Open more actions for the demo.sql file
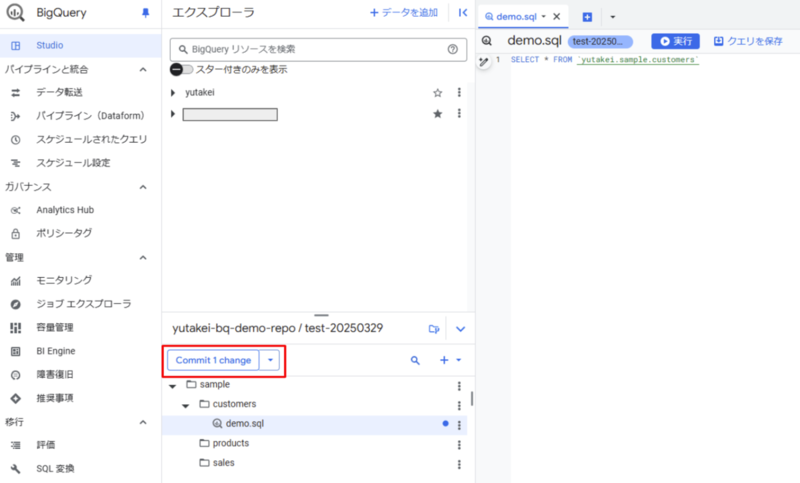This screenshot has width=800, height=483. [x=459, y=425]
